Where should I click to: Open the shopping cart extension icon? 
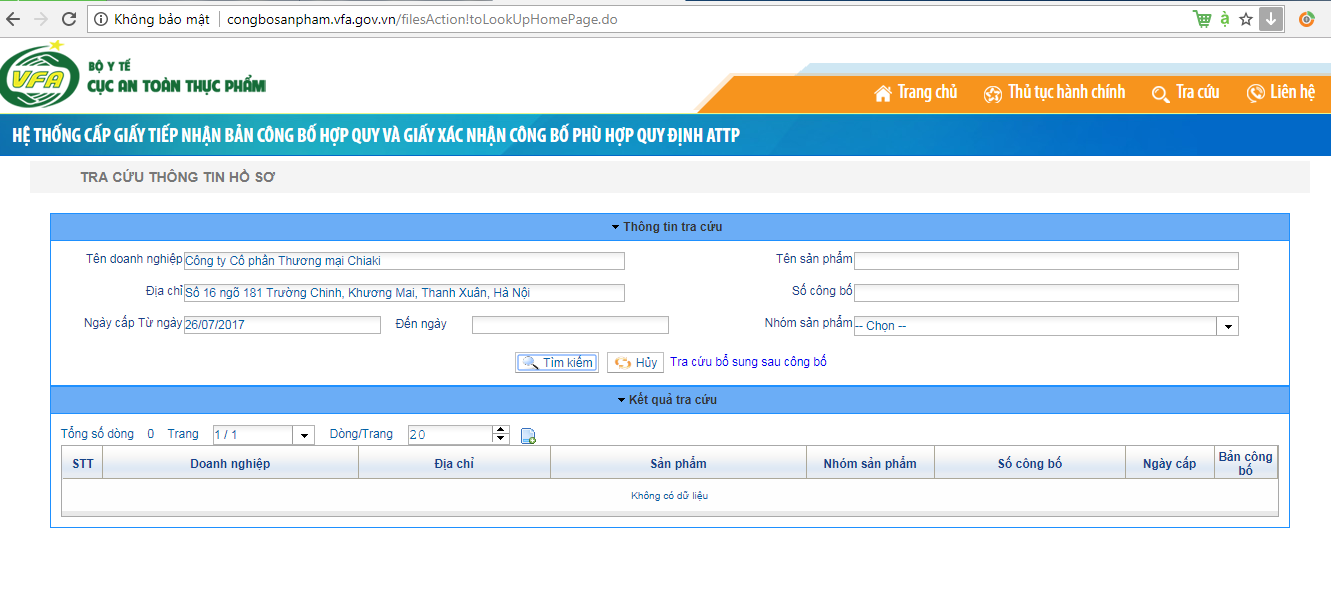(x=1201, y=19)
